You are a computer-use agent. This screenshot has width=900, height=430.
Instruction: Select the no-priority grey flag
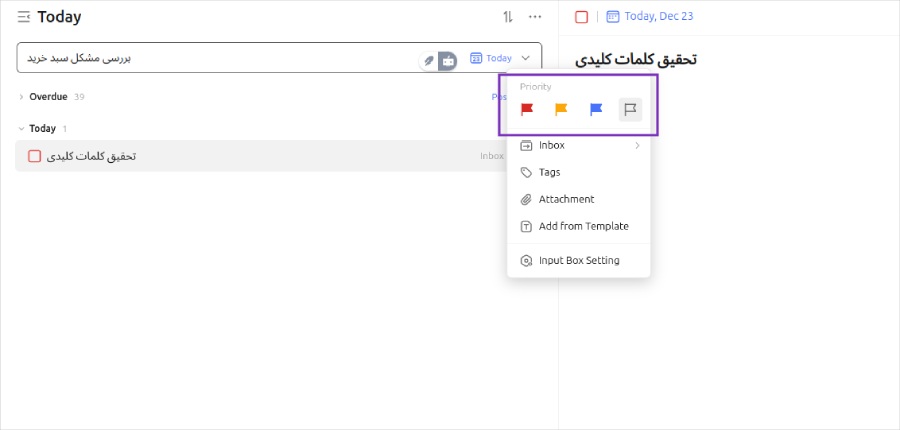click(x=630, y=109)
